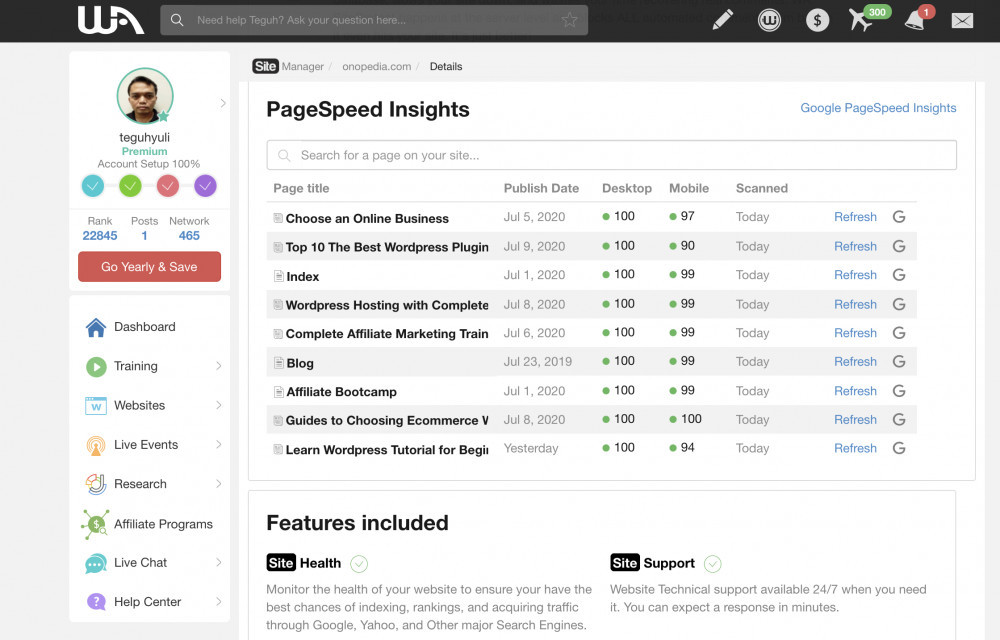Expand the Websites menu chevron

point(219,405)
